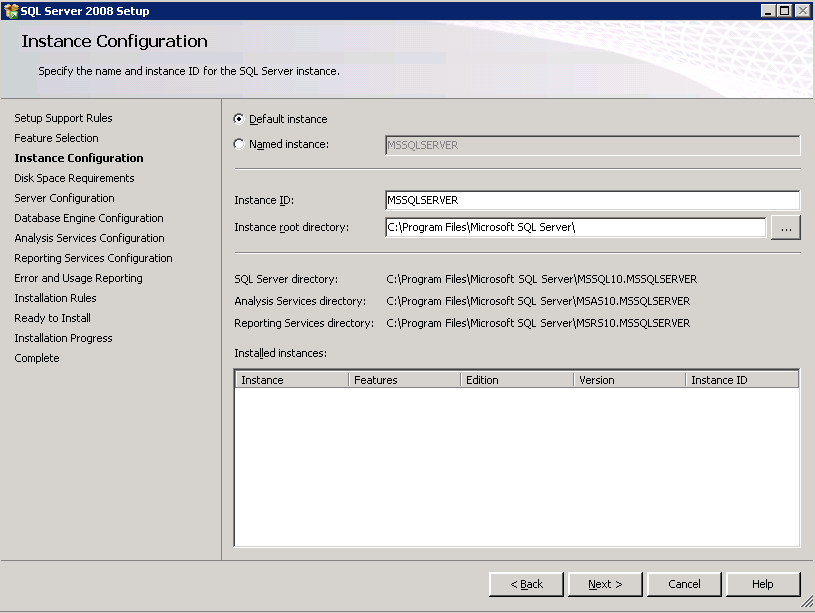Go to Feature Selection step

tap(56, 138)
